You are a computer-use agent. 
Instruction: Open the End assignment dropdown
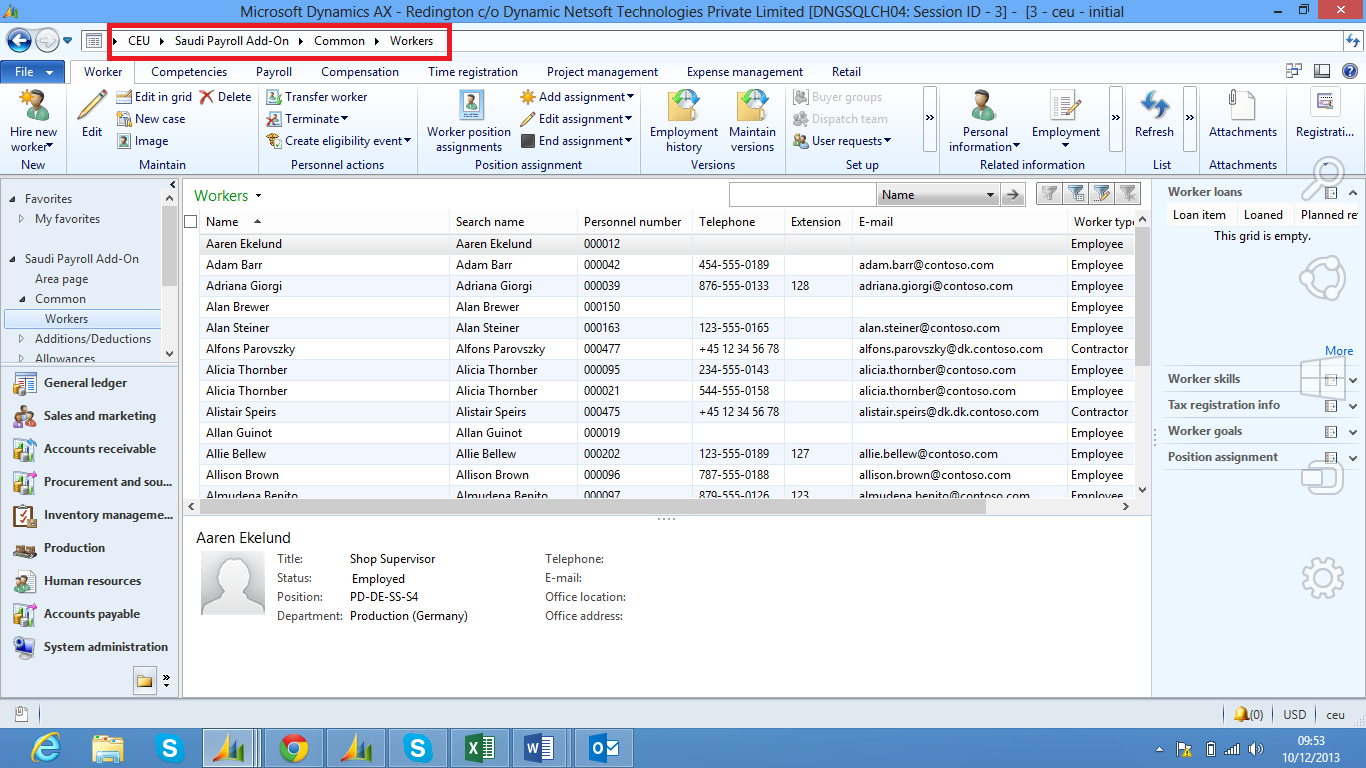(x=577, y=141)
